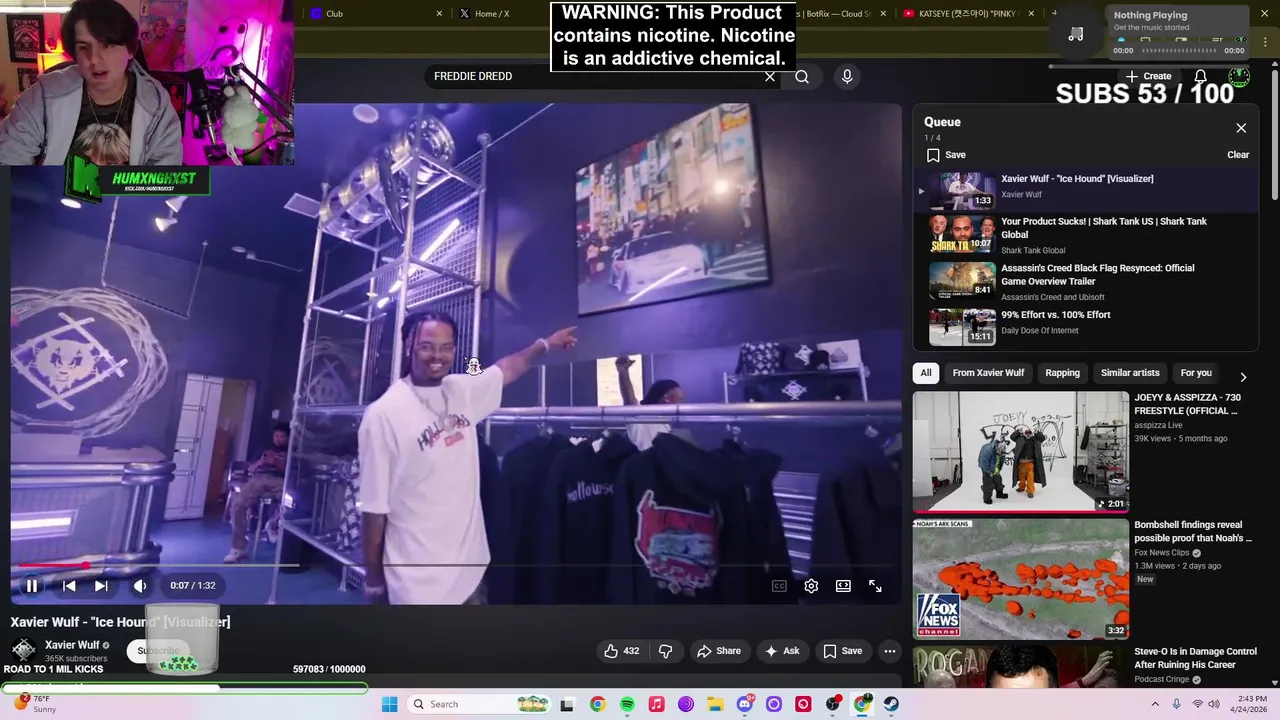
Task: Close the KATSEYE tab
Action: [x=1033, y=14]
